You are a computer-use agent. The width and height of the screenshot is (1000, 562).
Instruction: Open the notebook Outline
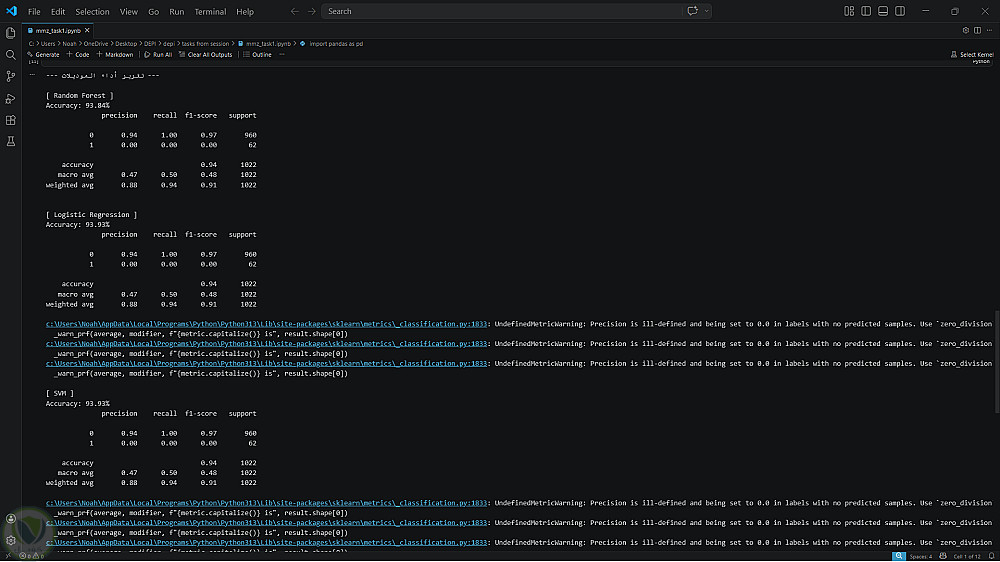tap(258, 55)
